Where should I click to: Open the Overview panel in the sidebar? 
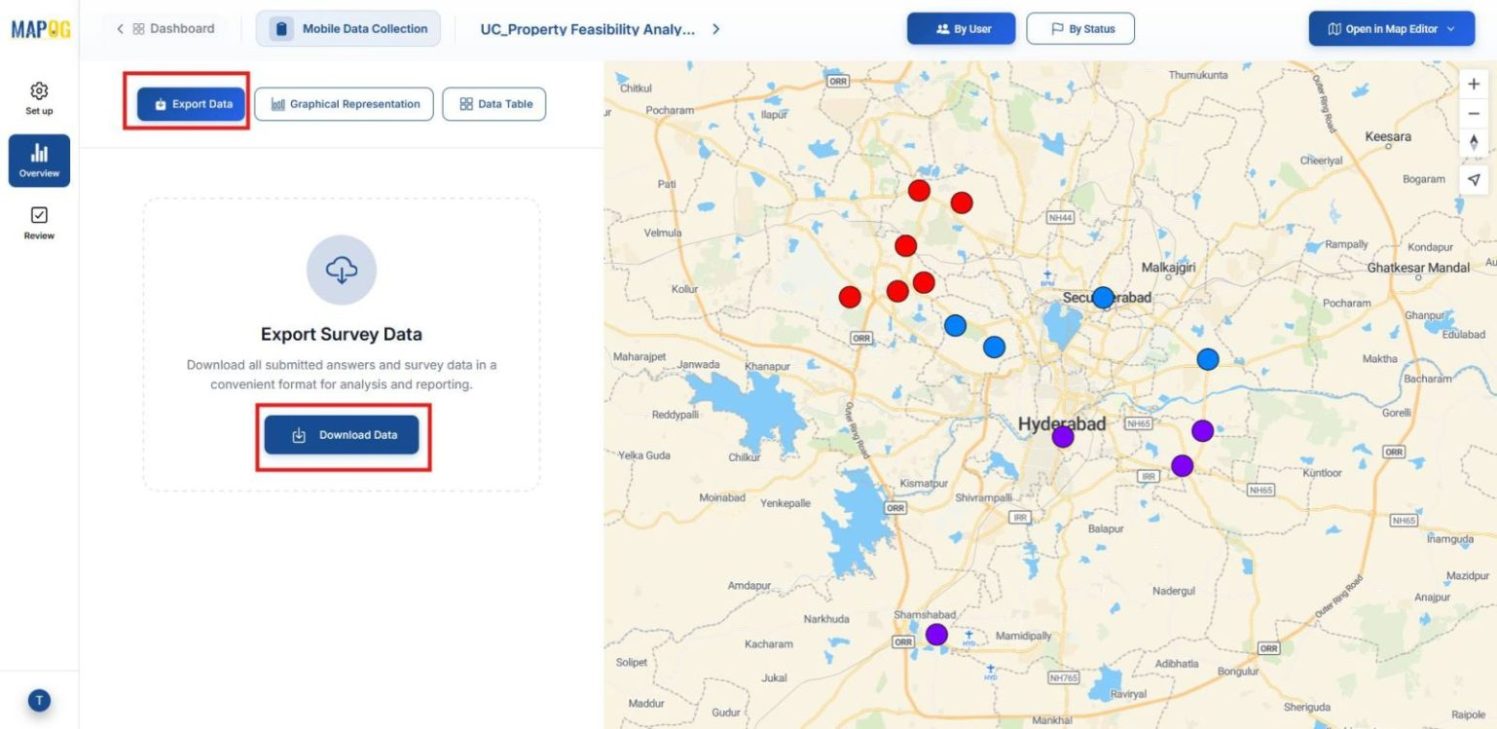pyautogui.click(x=38, y=160)
